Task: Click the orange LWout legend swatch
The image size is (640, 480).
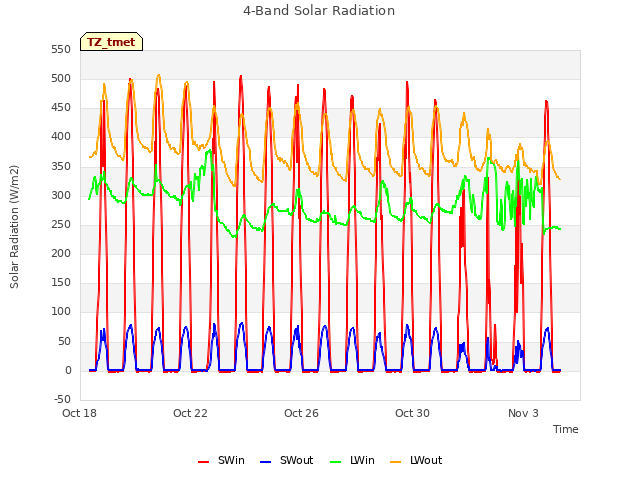Action: pos(396,462)
